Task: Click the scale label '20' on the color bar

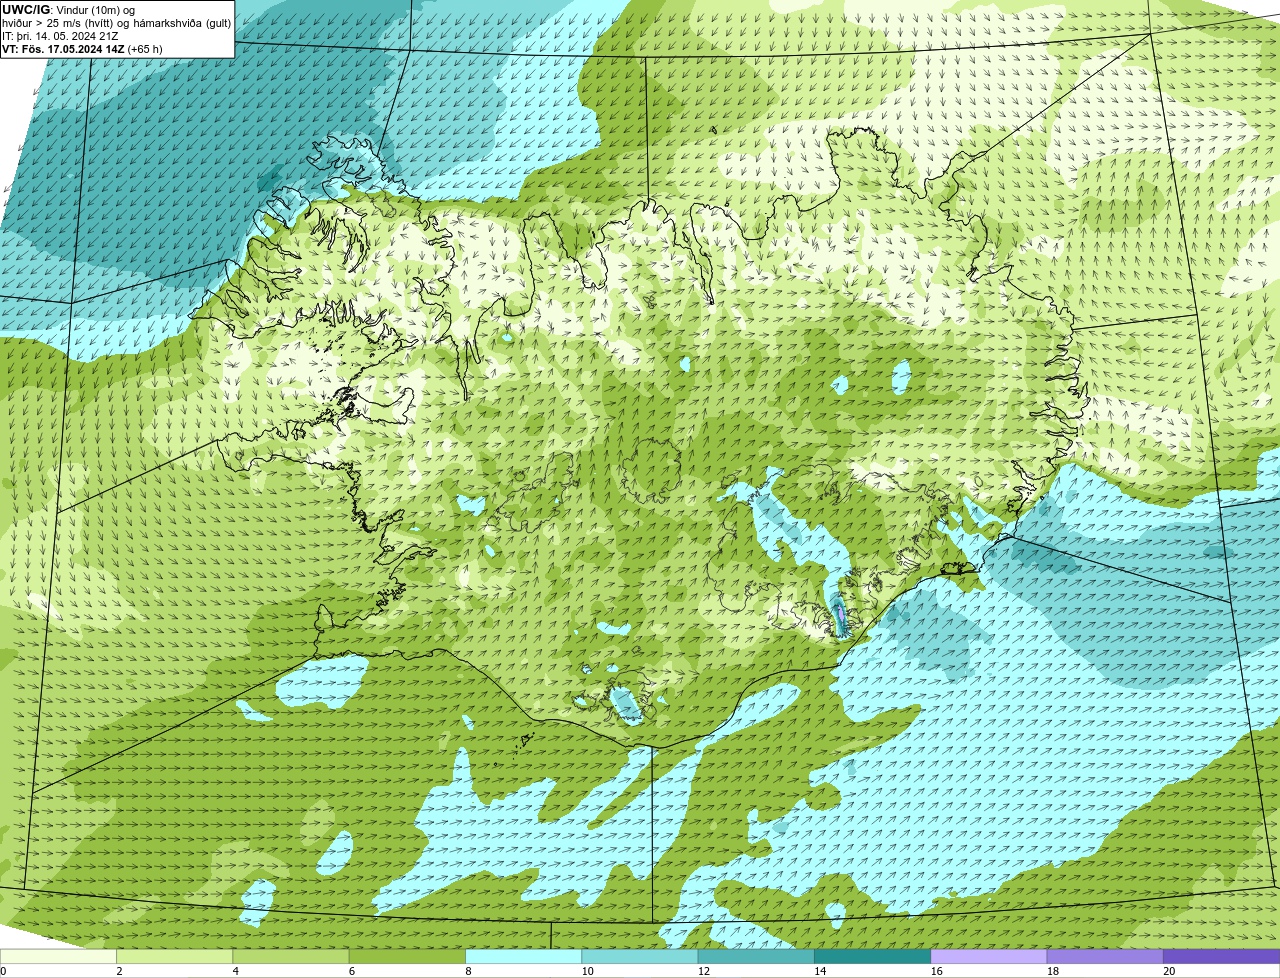Action: coord(1169,971)
